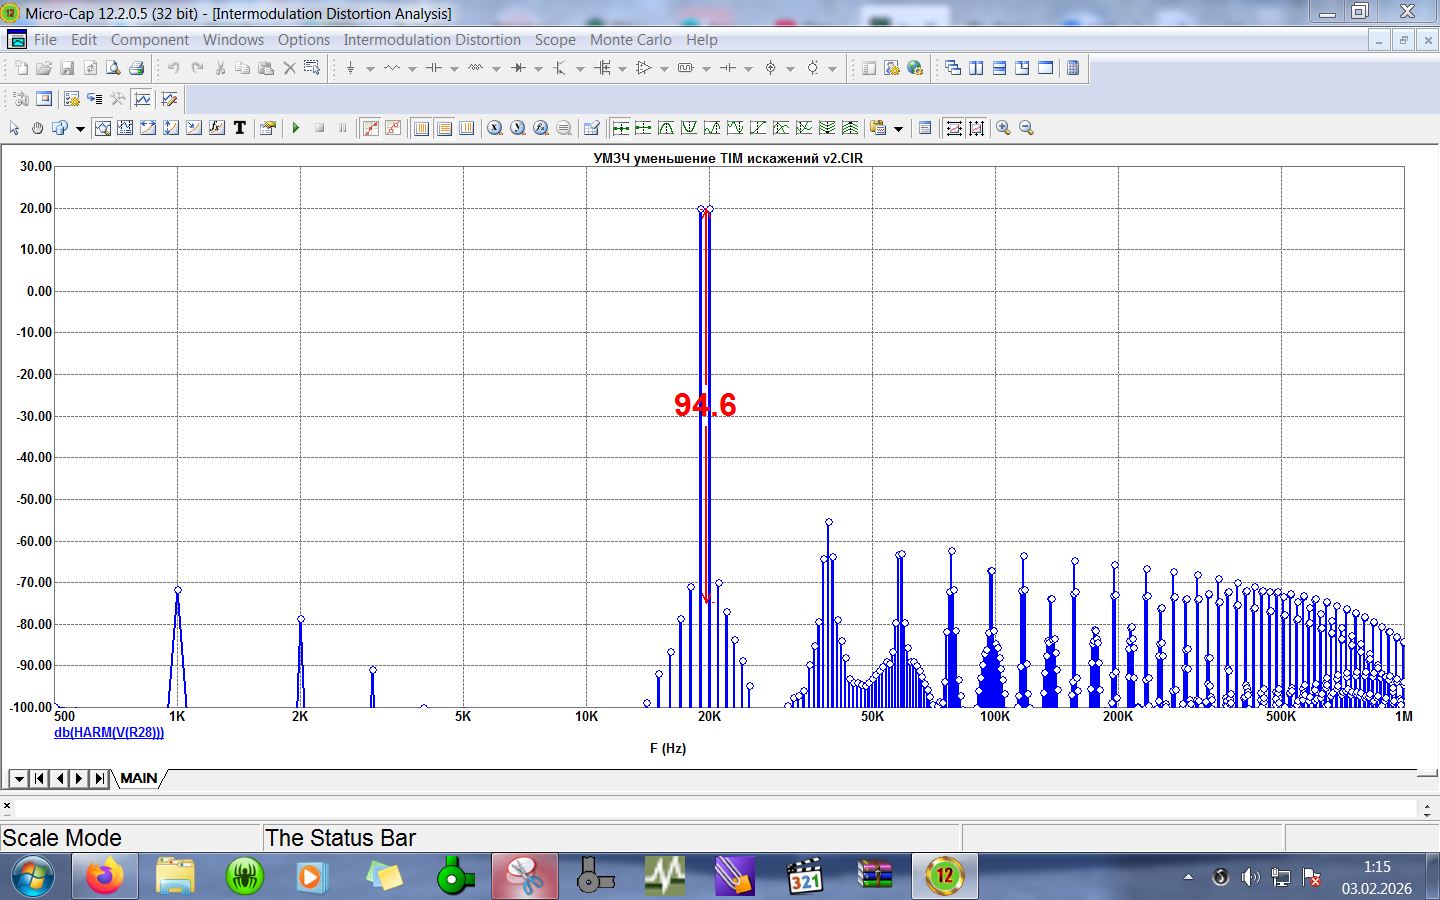Click the resistor component icon

coord(391,68)
